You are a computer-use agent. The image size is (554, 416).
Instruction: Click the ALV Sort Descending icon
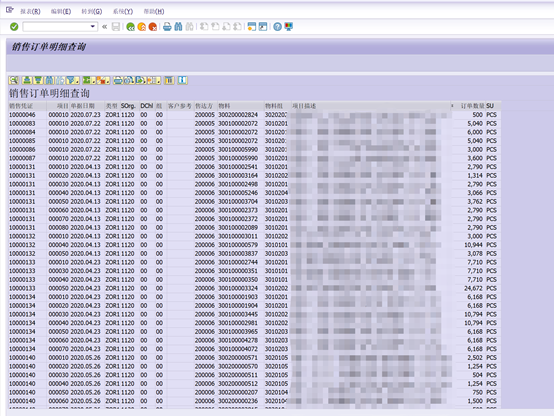point(38,81)
